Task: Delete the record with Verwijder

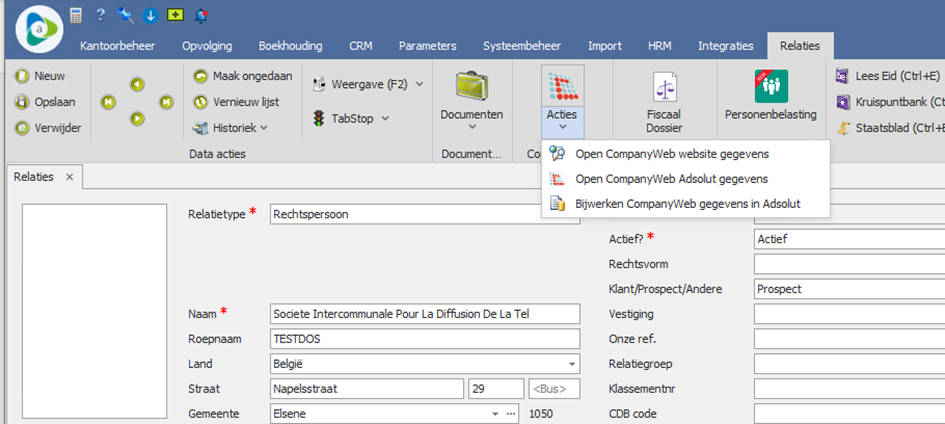Action: tap(48, 128)
